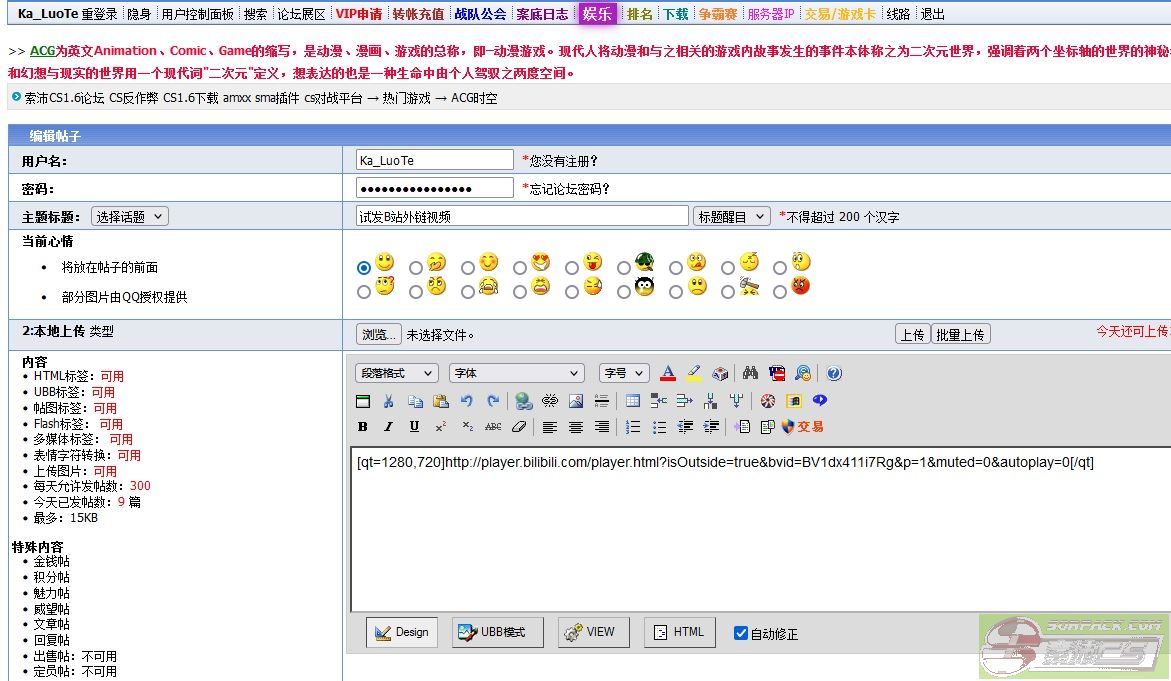Open the binoculars Find icon

pyautogui.click(x=750, y=373)
